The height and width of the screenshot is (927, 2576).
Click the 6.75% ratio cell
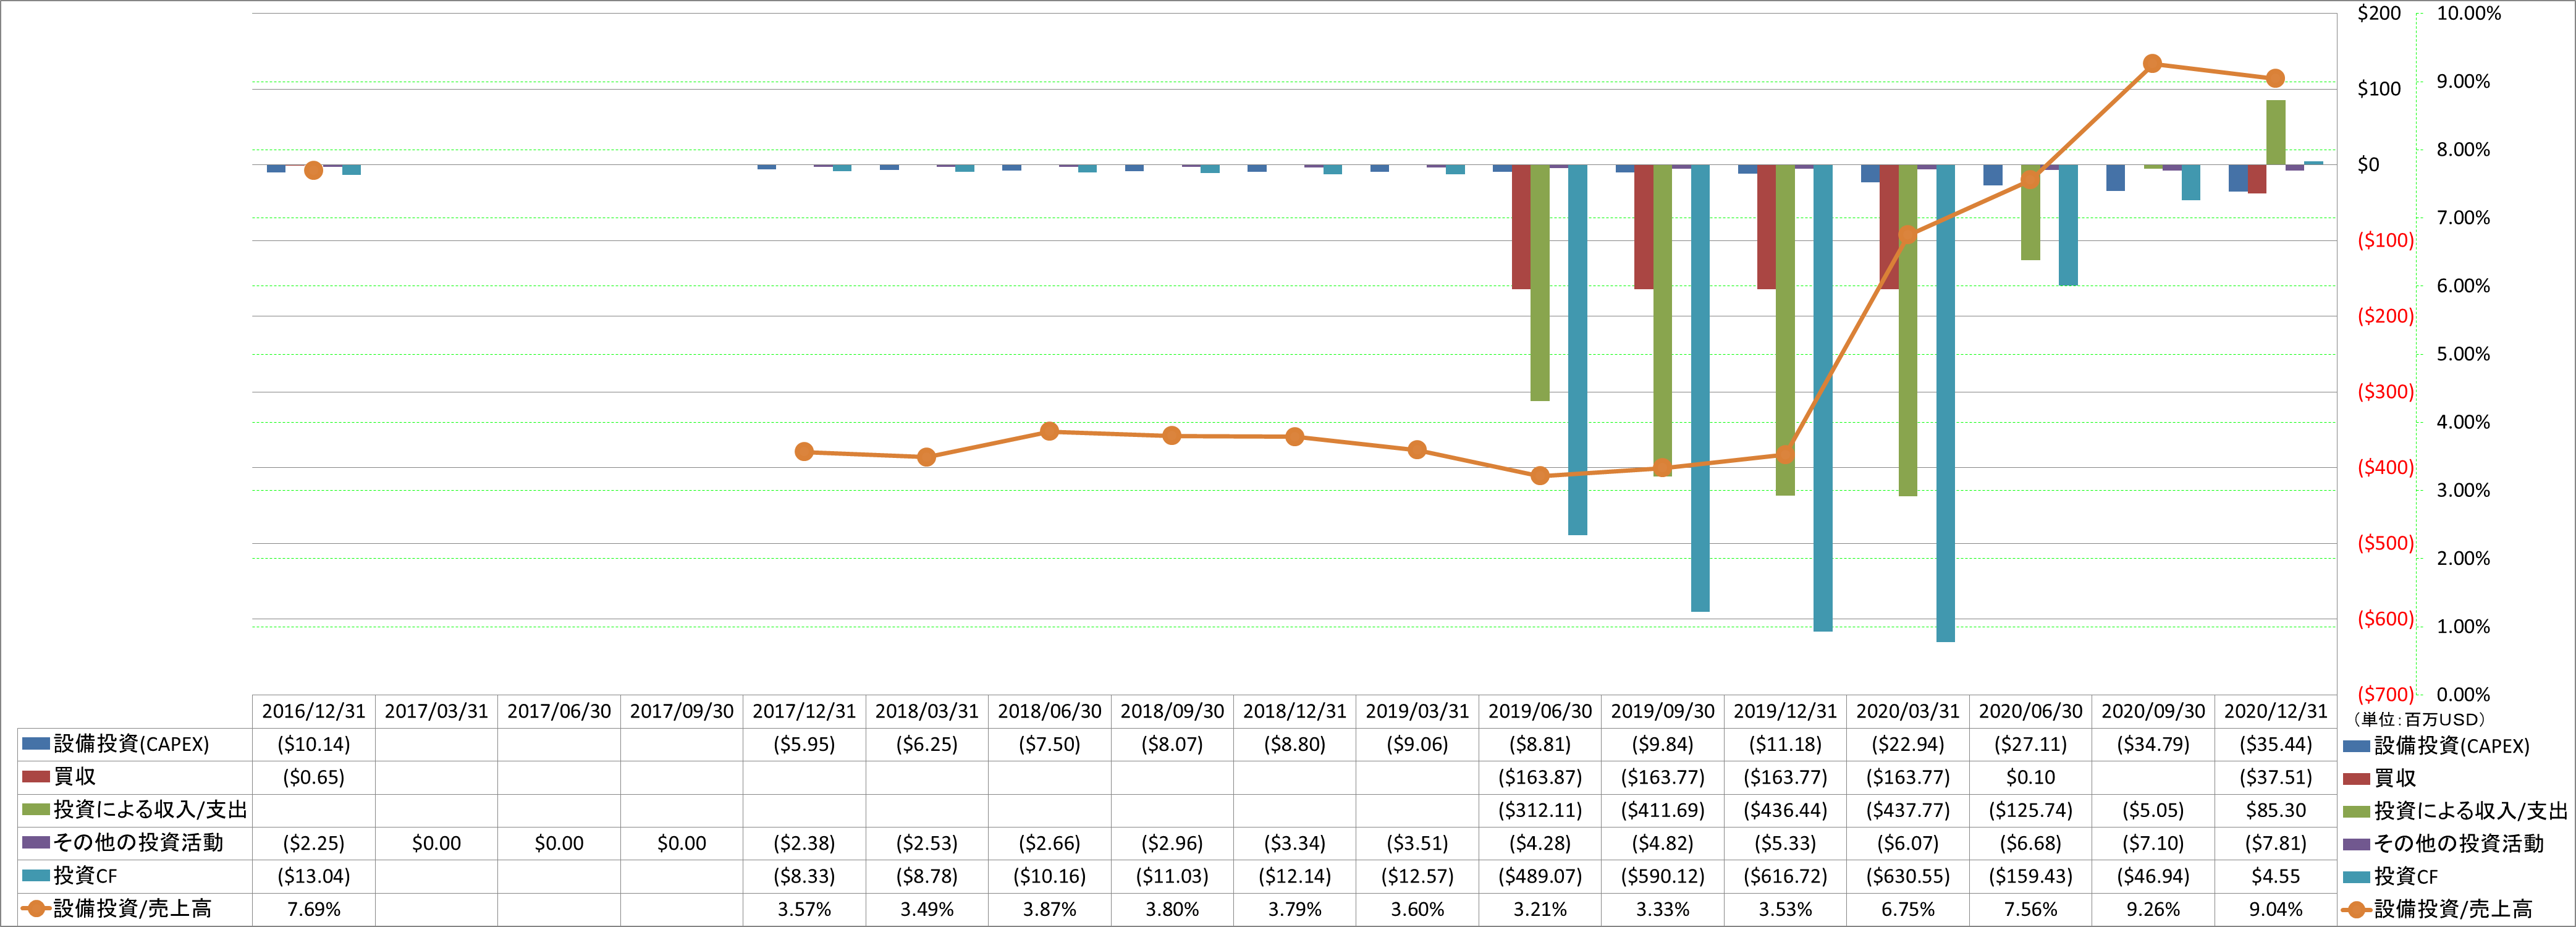point(1908,909)
